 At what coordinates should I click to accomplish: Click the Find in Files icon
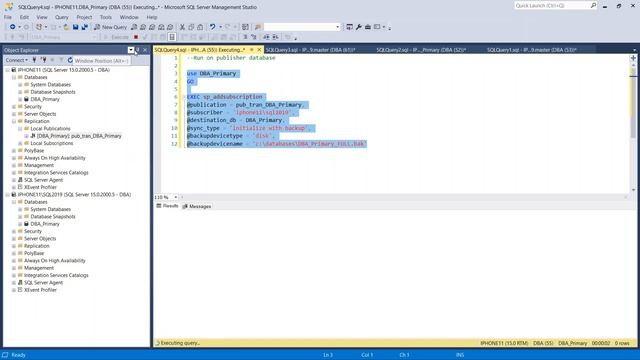tap(258, 27)
